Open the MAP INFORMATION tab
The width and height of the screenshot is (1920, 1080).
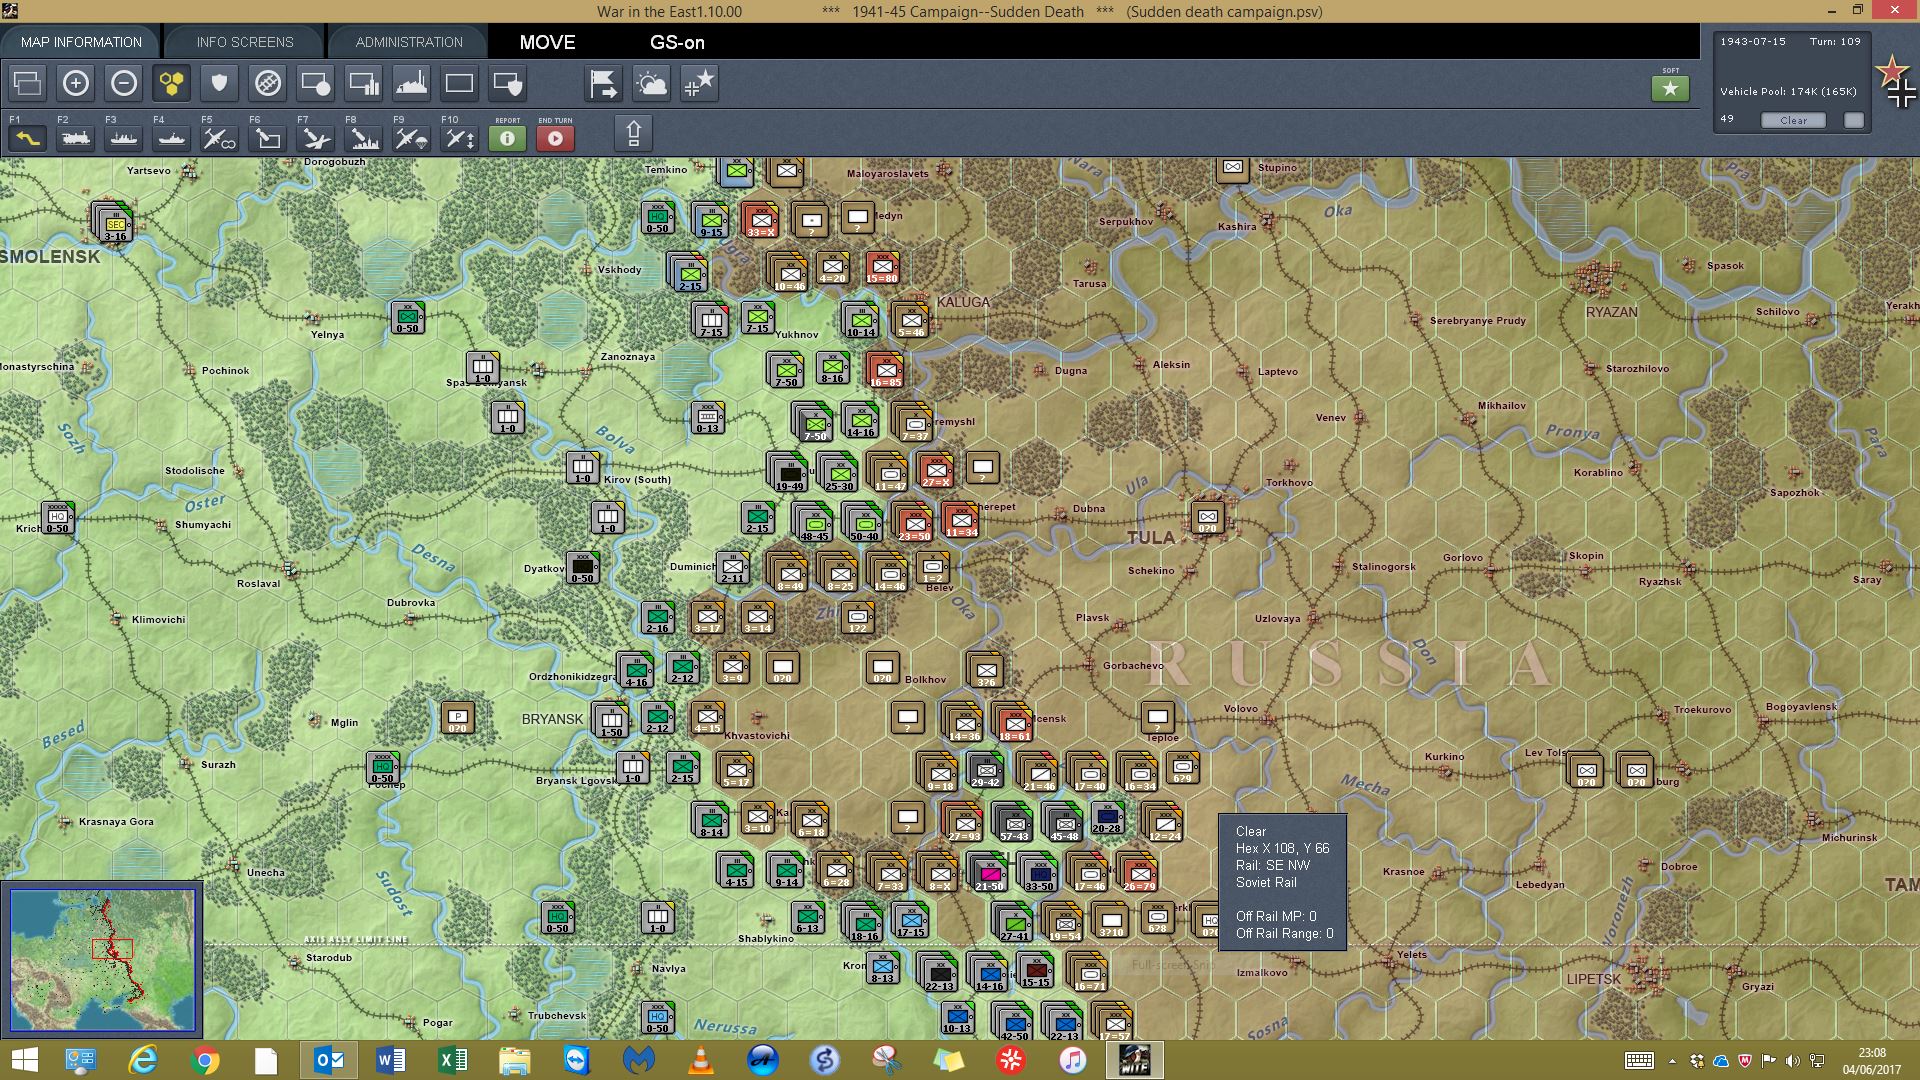81,42
